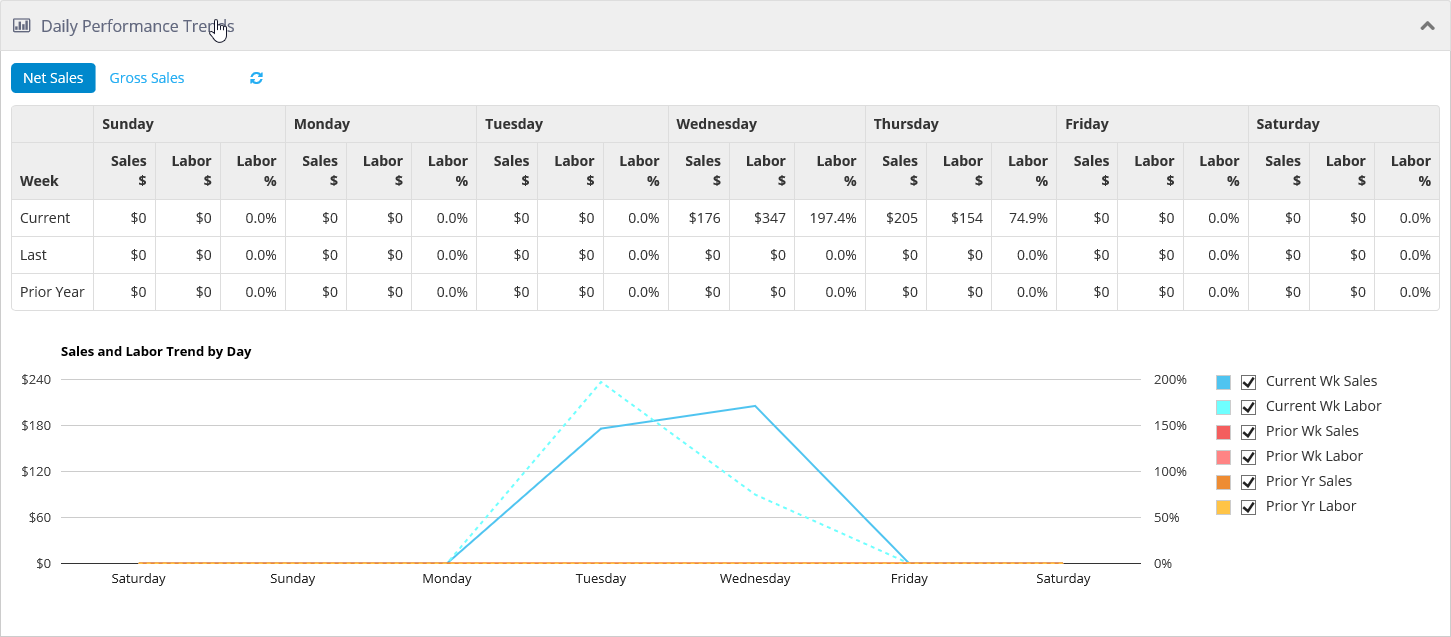Select the Prior Year row label

click(52, 292)
